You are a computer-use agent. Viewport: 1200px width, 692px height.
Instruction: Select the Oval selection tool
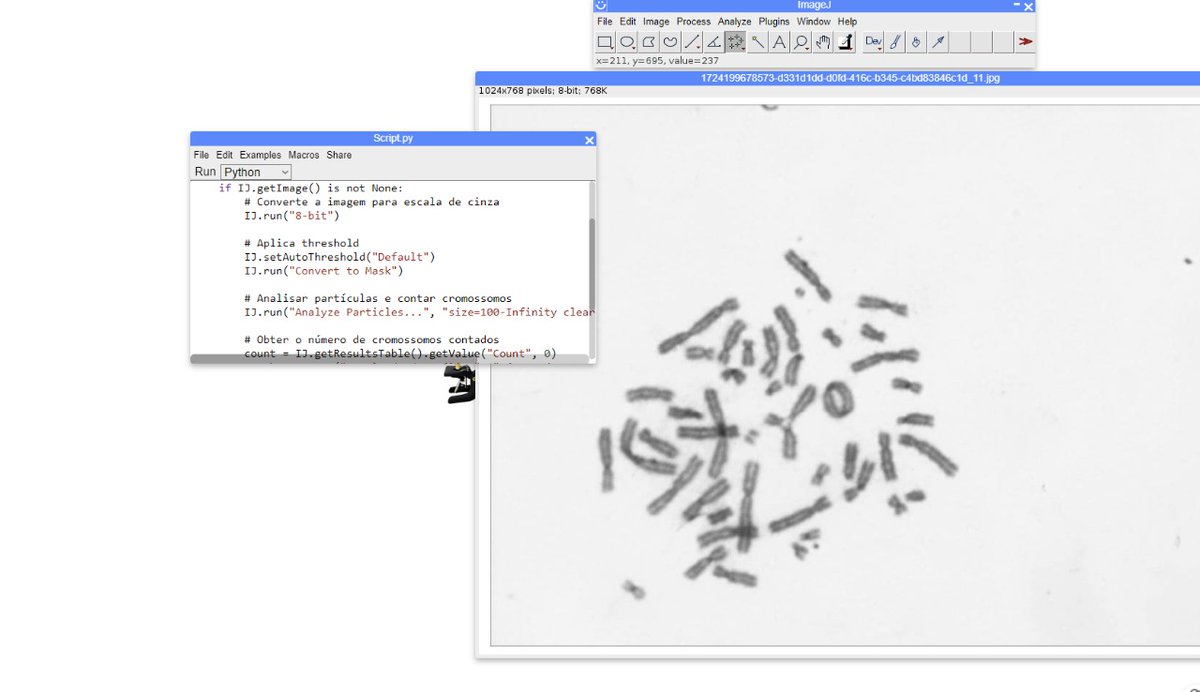627,42
